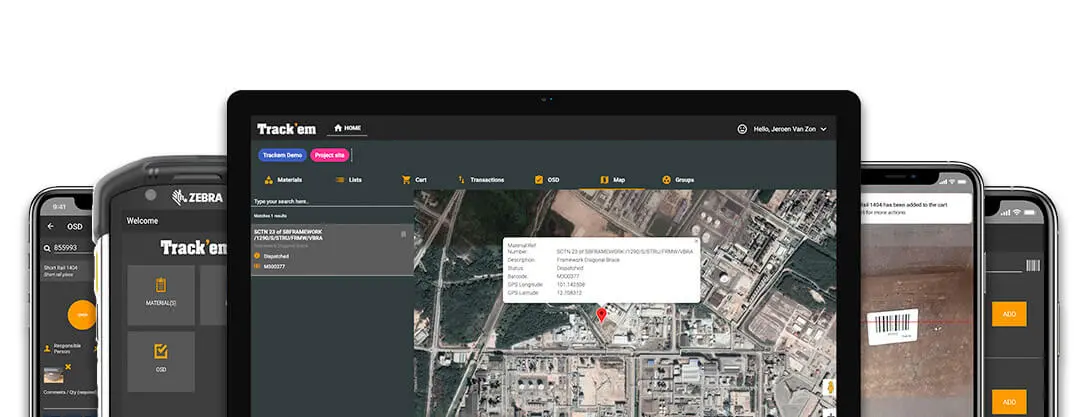1088x417 pixels.
Task: Open the OSD tab on the tablet
Action: (x=547, y=180)
